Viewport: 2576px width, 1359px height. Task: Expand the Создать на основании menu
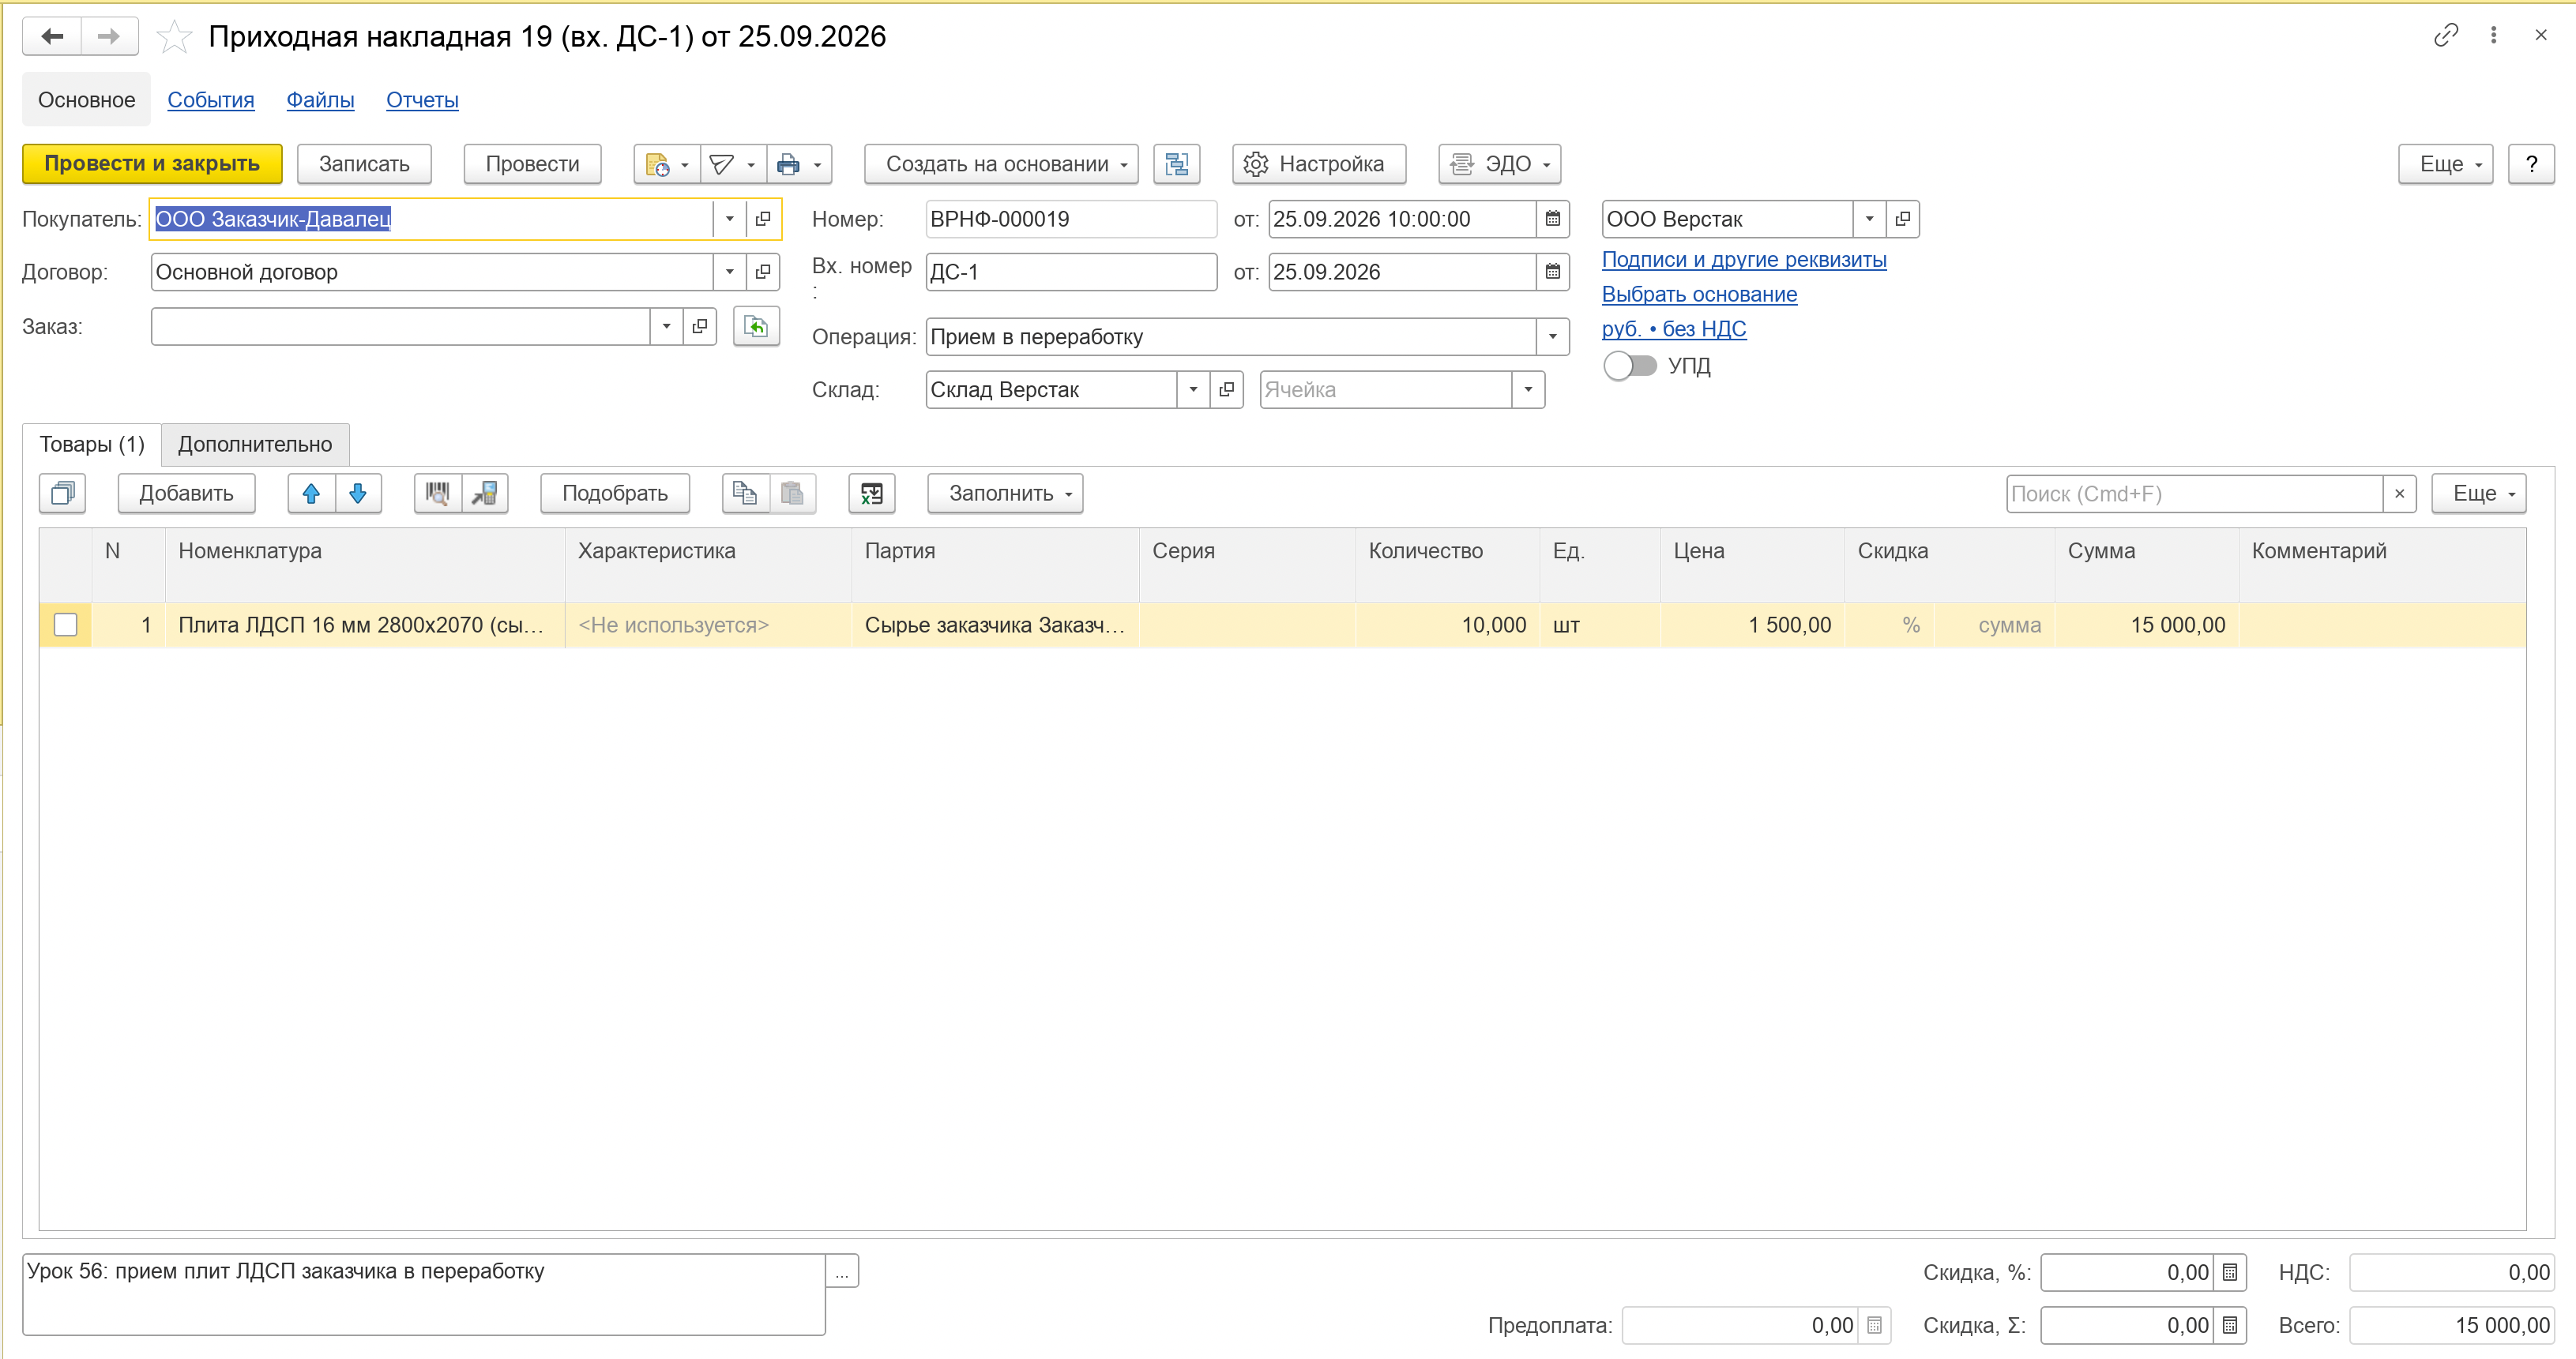click(x=1001, y=164)
